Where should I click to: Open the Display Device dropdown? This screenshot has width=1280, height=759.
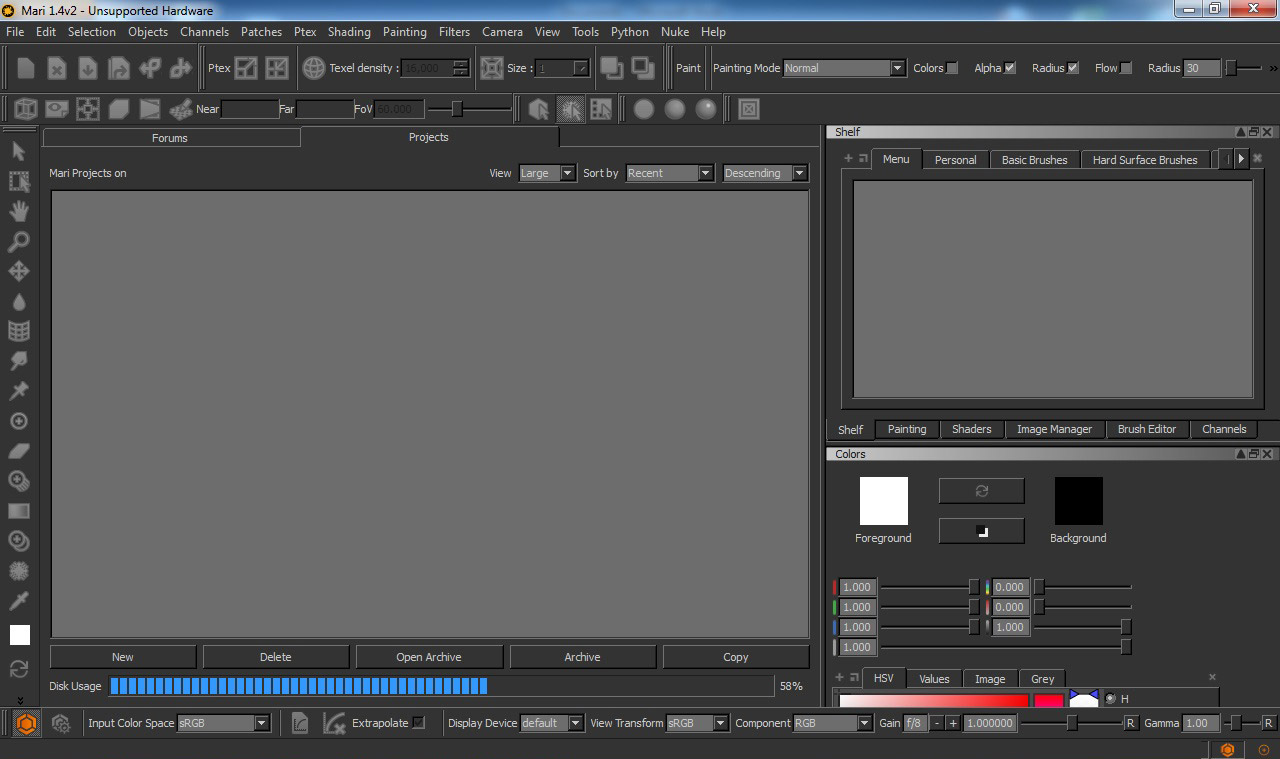552,723
